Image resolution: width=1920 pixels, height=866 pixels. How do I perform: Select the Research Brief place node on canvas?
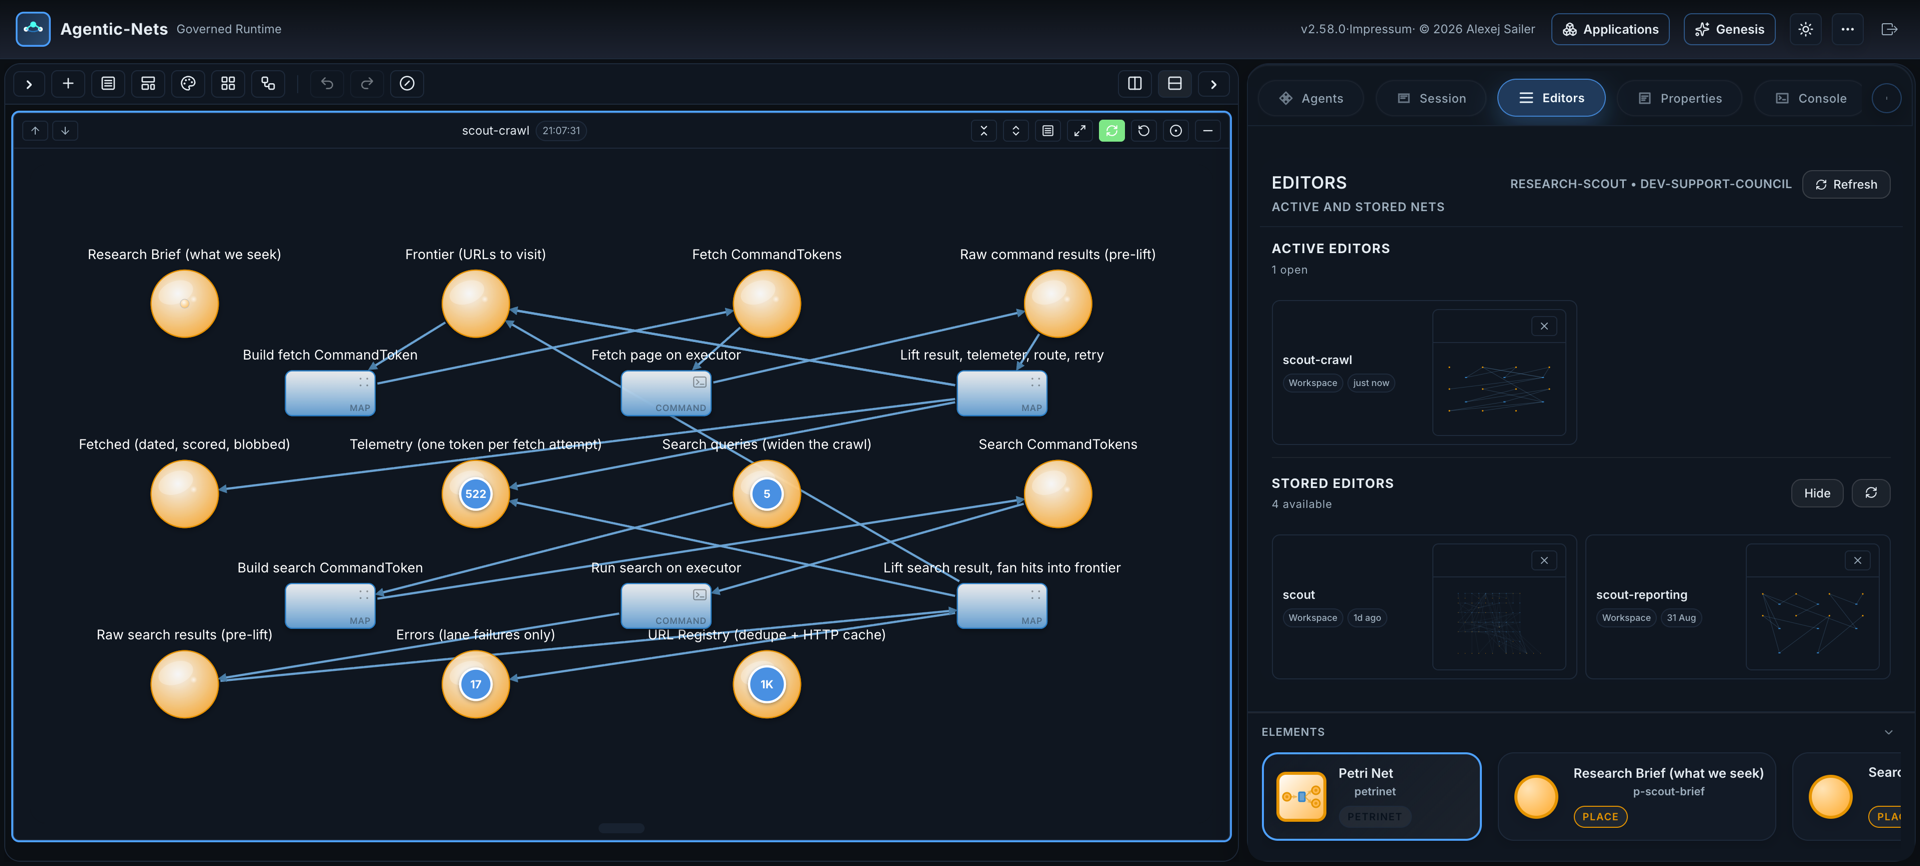184,303
